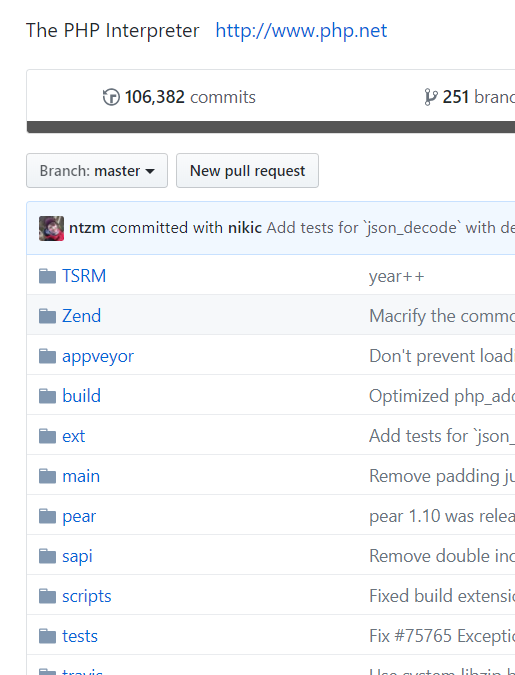Screen dimensions: 515x675
Task: Open the http://www.php.net link
Action: (301, 31)
